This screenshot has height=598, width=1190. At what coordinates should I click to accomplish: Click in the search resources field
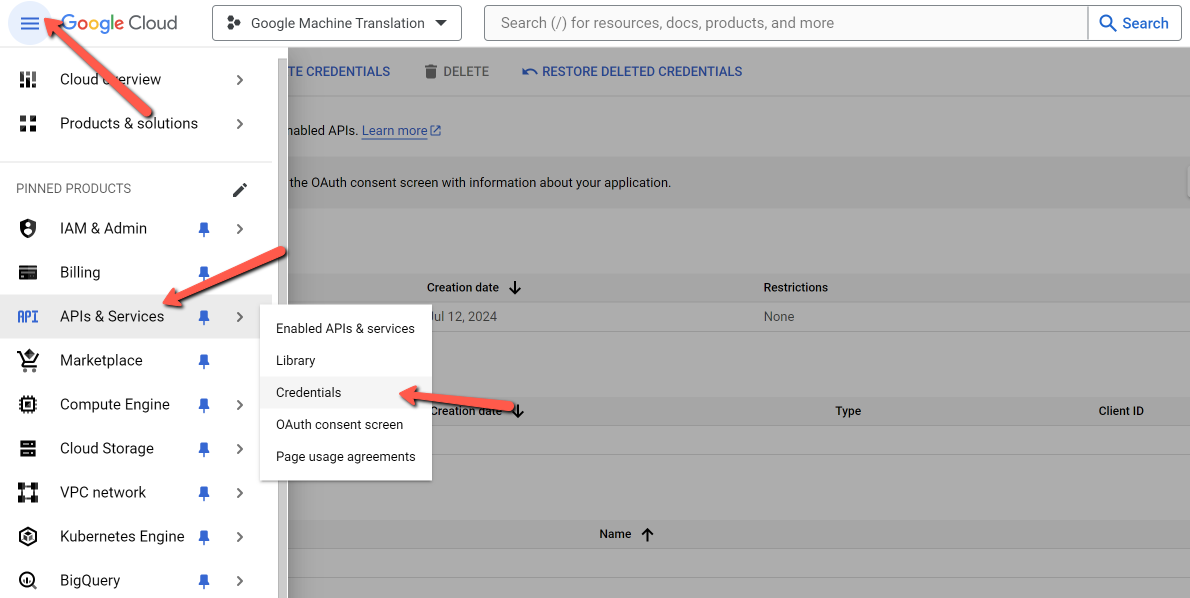pos(786,24)
